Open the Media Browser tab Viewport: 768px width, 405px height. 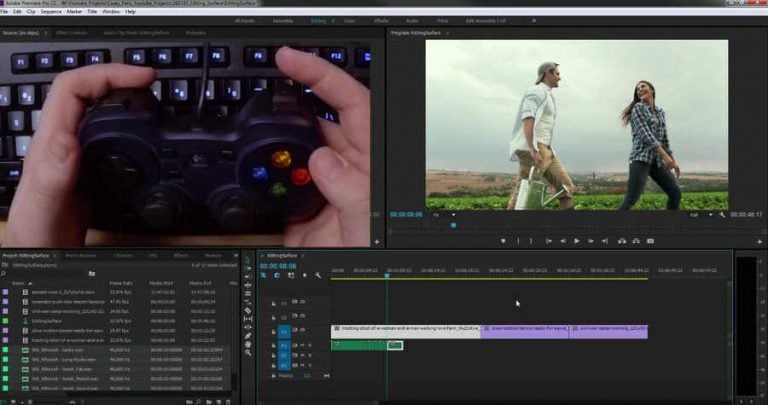click(x=81, y=255)
